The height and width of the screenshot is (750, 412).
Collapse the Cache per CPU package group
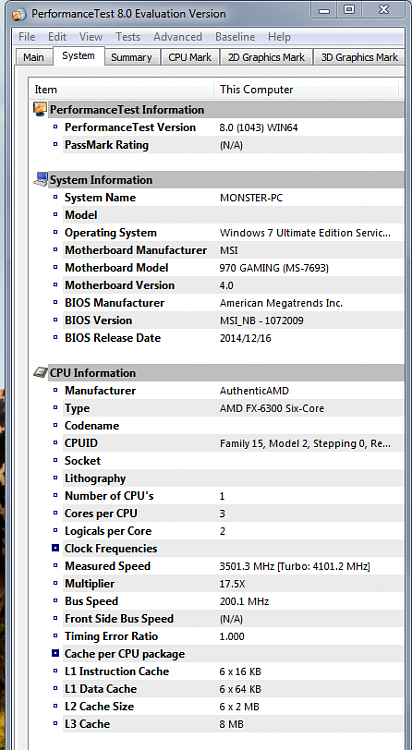click(x=56, y=654)
